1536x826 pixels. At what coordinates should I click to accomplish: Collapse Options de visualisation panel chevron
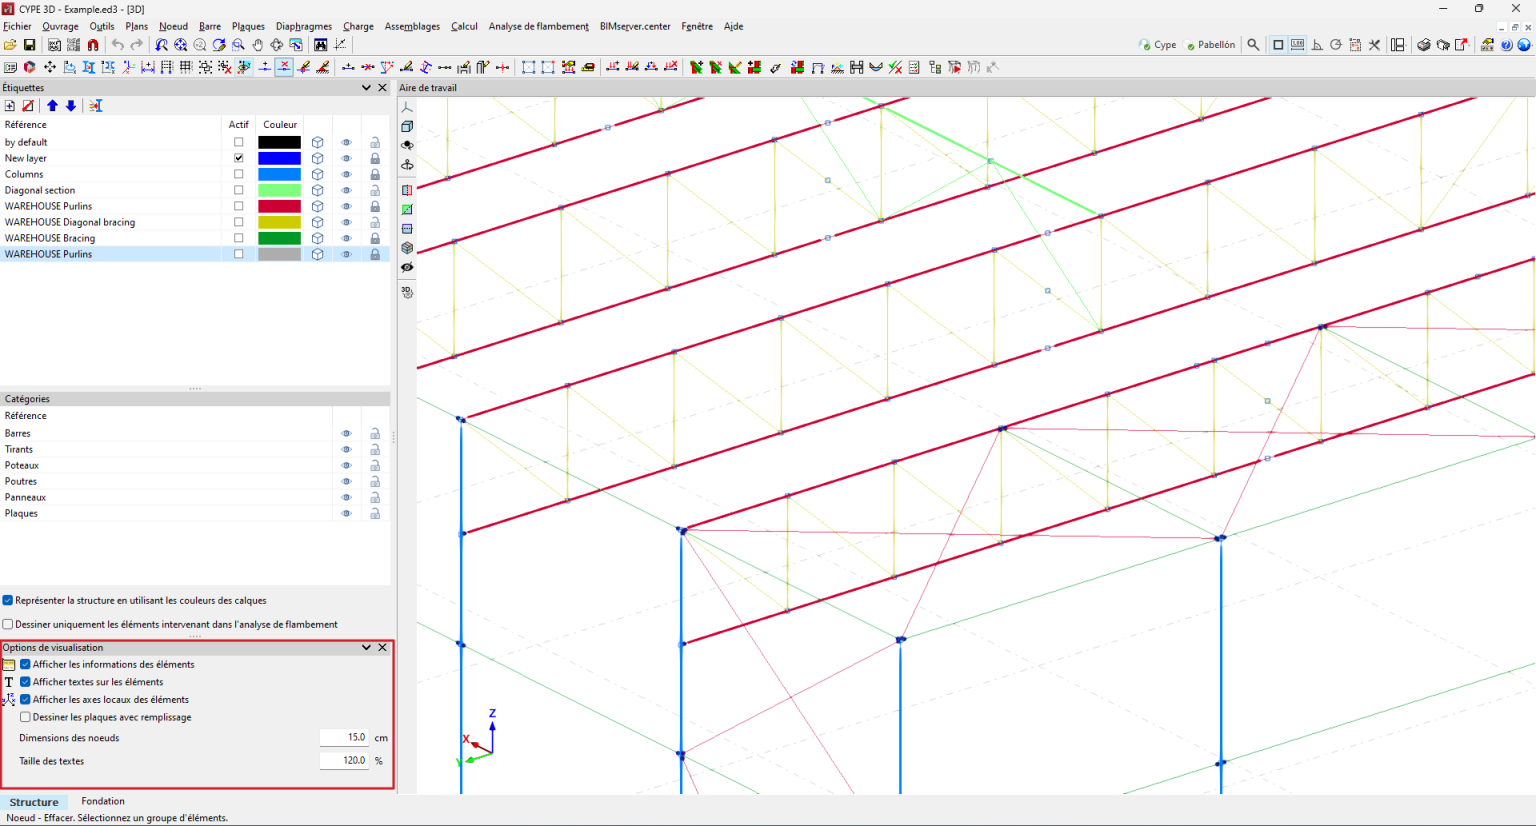pyautogui.click(x=366, y=648)
